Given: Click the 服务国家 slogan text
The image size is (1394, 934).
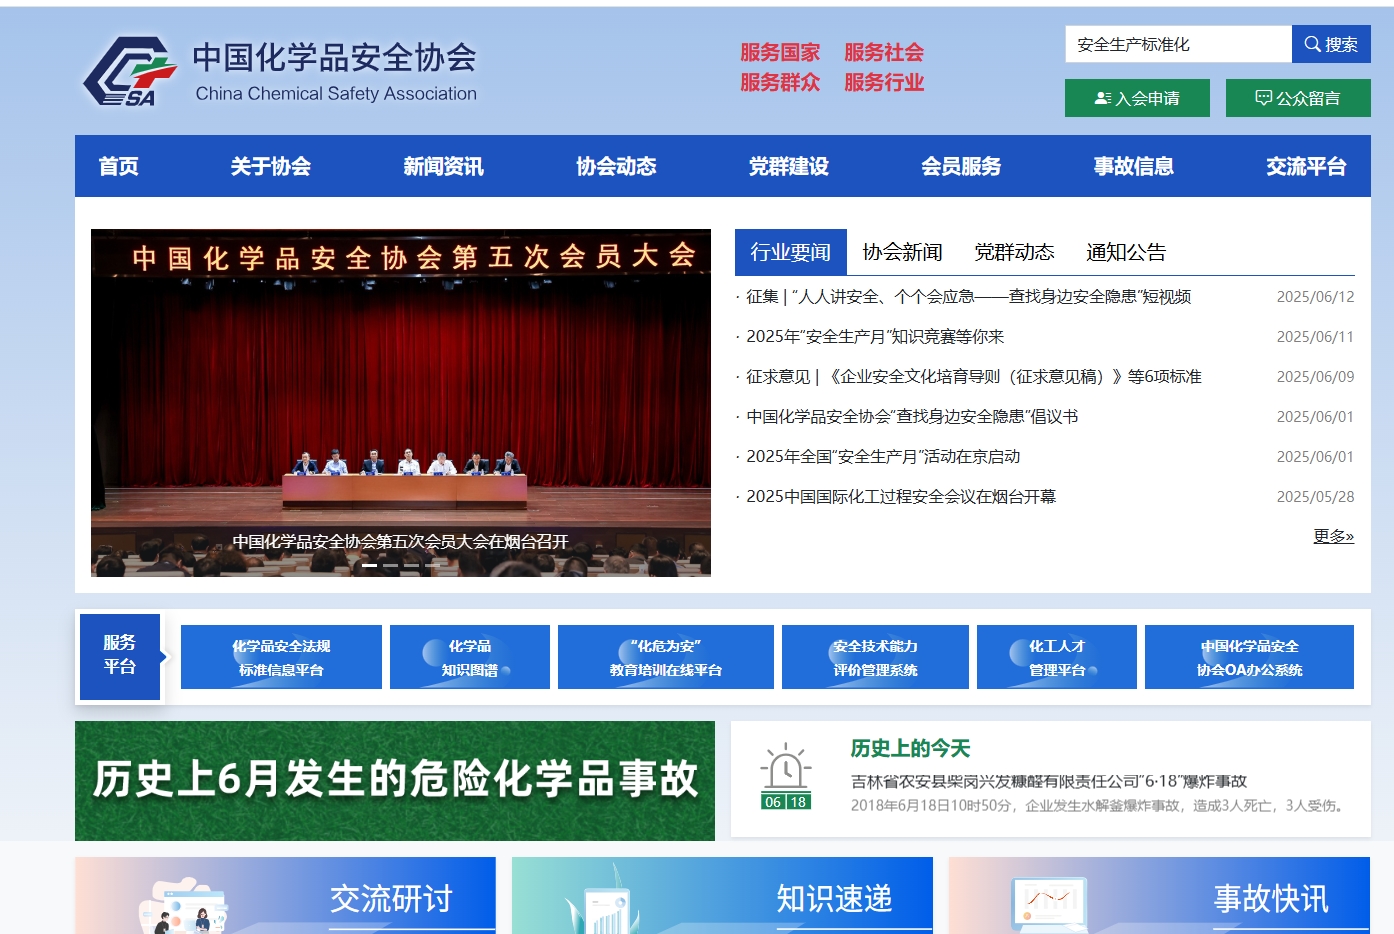Looking at the screenshot, I should point(780,52).
